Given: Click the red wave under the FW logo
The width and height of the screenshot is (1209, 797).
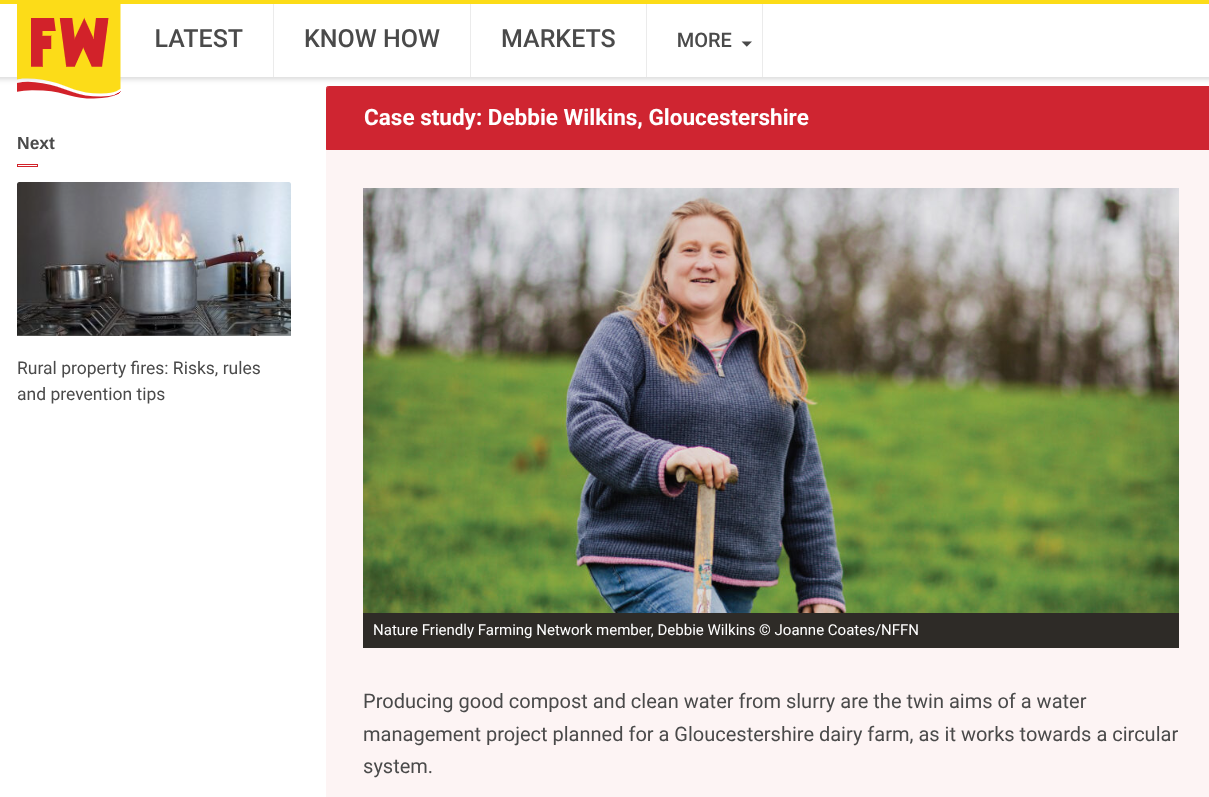Looking at the screenshot, I should pyautogui.click(x=69, y=90).
